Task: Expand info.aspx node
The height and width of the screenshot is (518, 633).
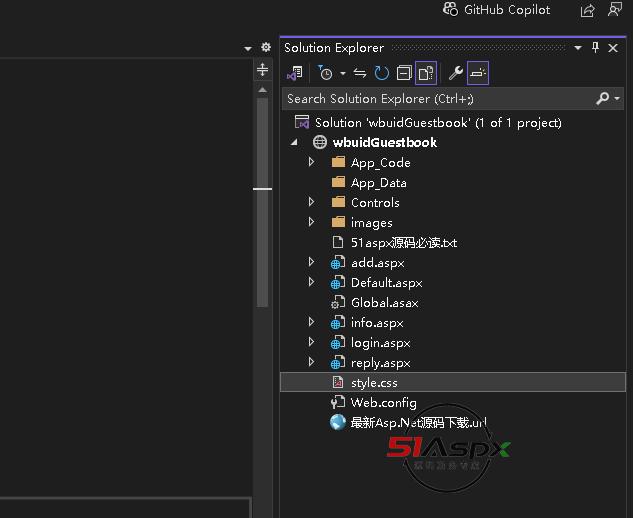Action: point(311,322)
